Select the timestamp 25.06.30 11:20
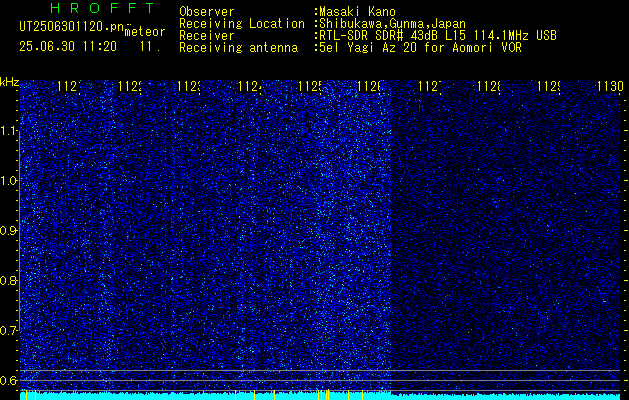Viewport: 629px width, 400px height. pos(68,47)
